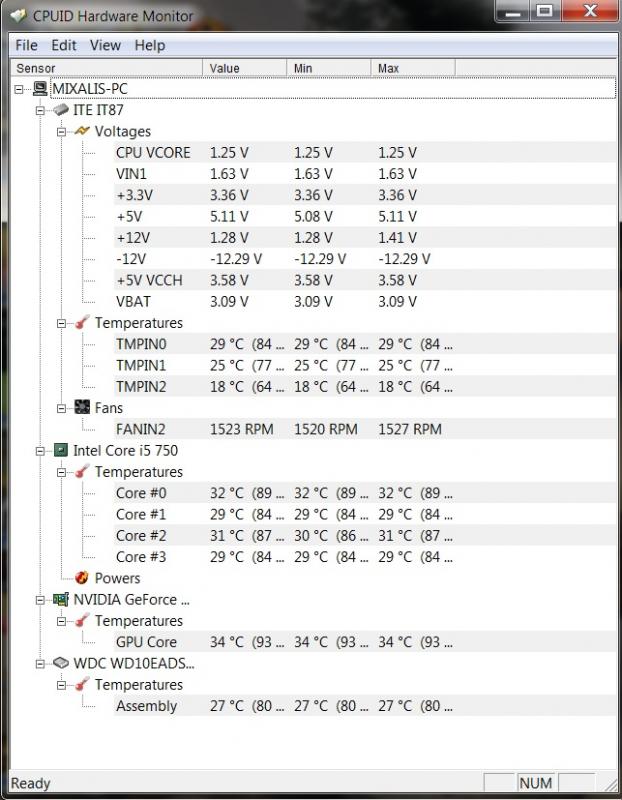Collapse the Intel Core i5 750 node
The height and width of the screenshot is (800, 622).
point(40,451)
